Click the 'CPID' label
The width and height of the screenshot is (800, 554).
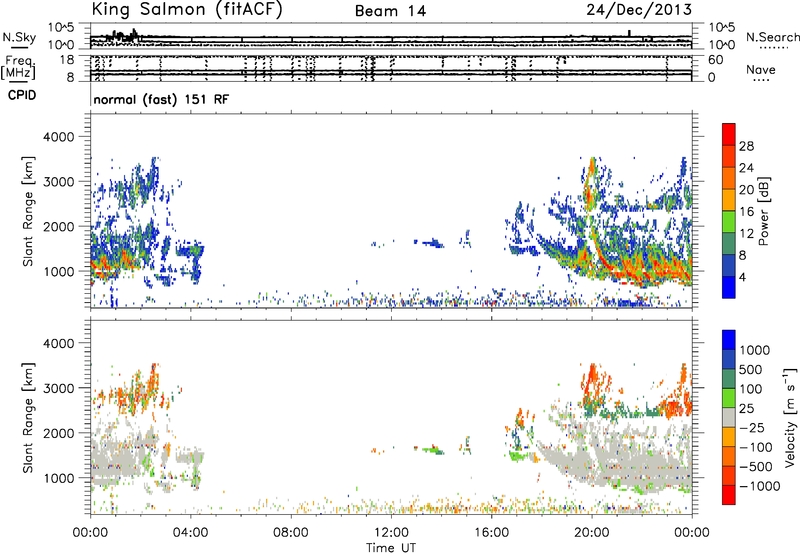click(x=22, y=95)
